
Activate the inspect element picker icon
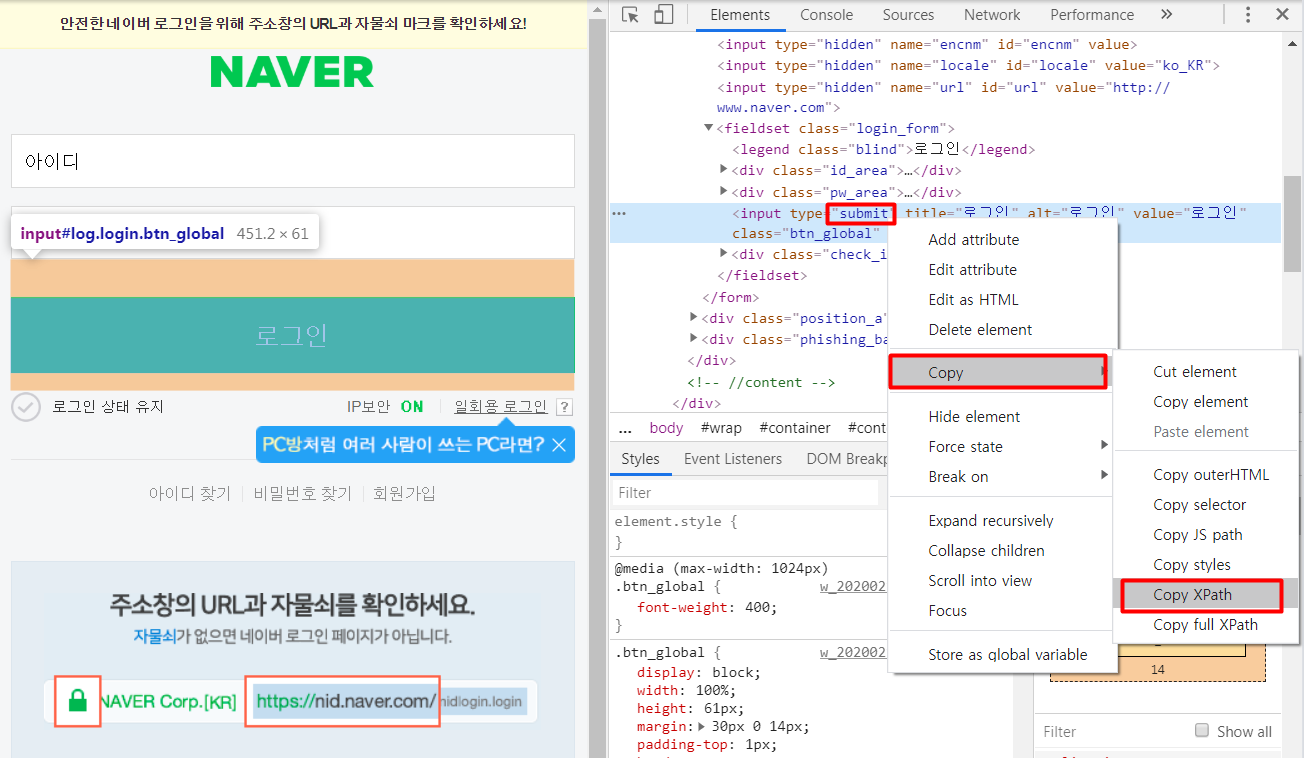(631, 15)
